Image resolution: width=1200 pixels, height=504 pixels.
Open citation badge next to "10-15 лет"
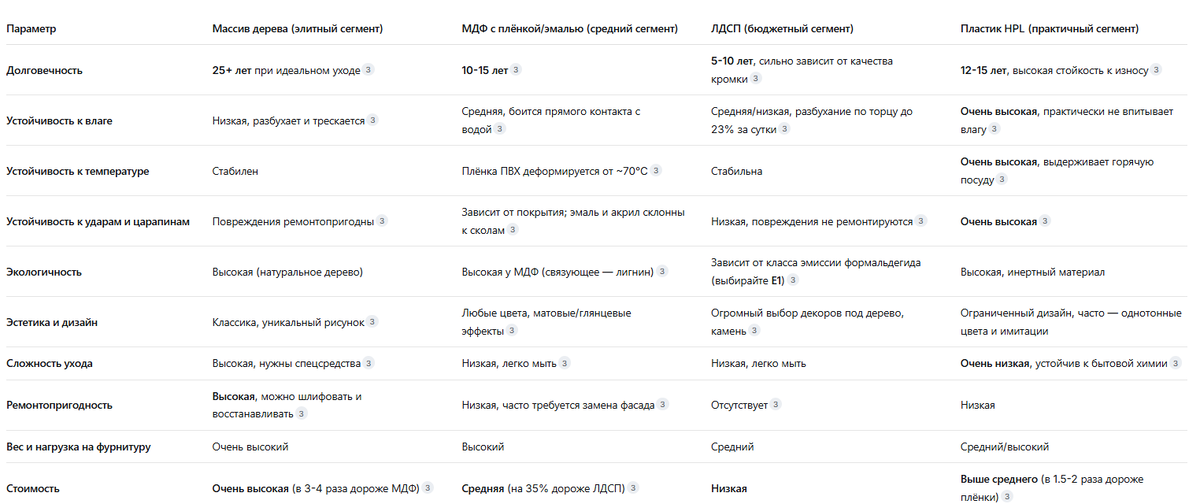tap(516, 71)
